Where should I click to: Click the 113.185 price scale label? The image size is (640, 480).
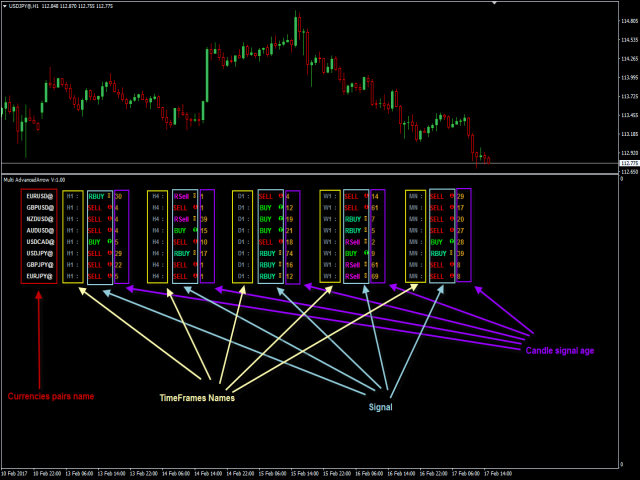click(629, 134)
